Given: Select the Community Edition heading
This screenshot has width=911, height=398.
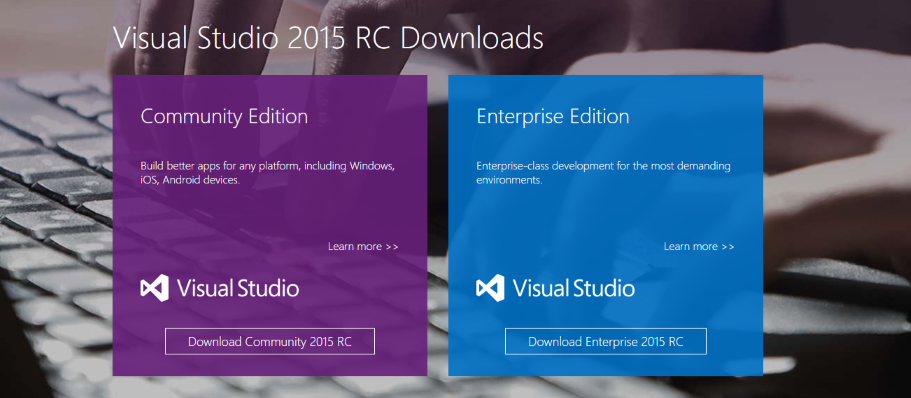Looking at the screenshot, I should (224, 117).
